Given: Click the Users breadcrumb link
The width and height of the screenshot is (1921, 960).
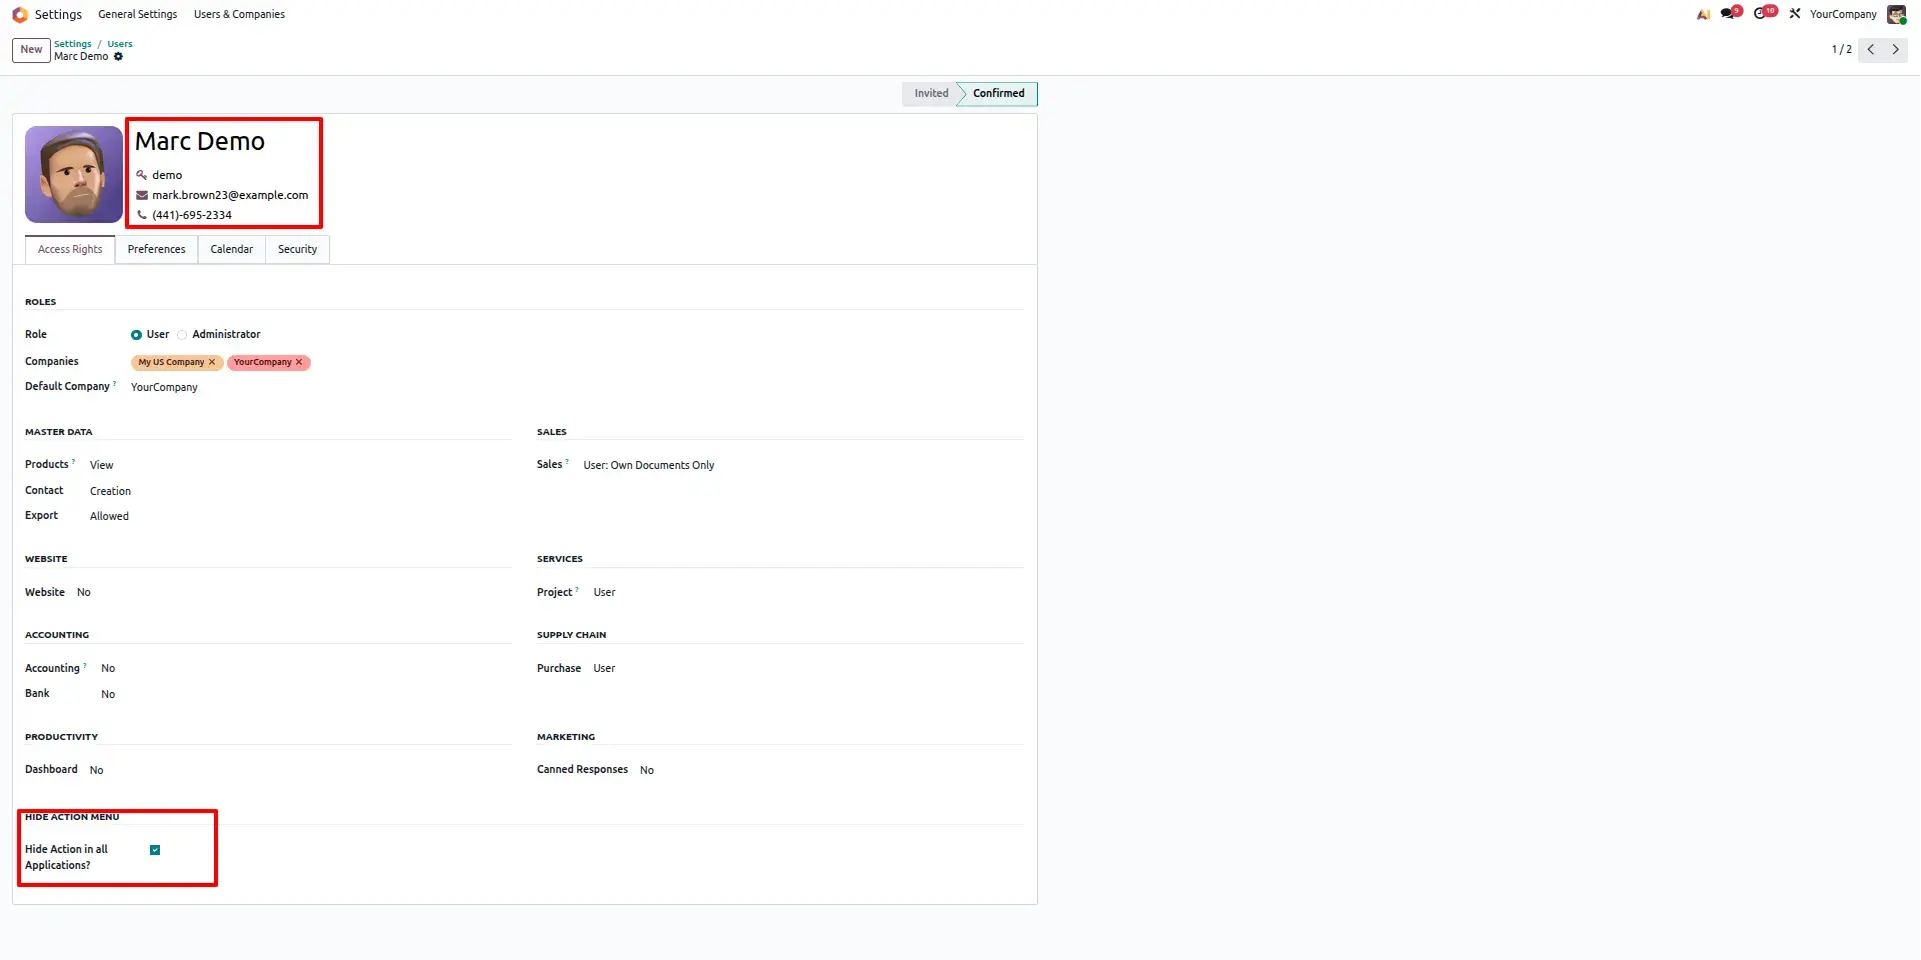Looking at the screenshot, I should click(120, 44).
